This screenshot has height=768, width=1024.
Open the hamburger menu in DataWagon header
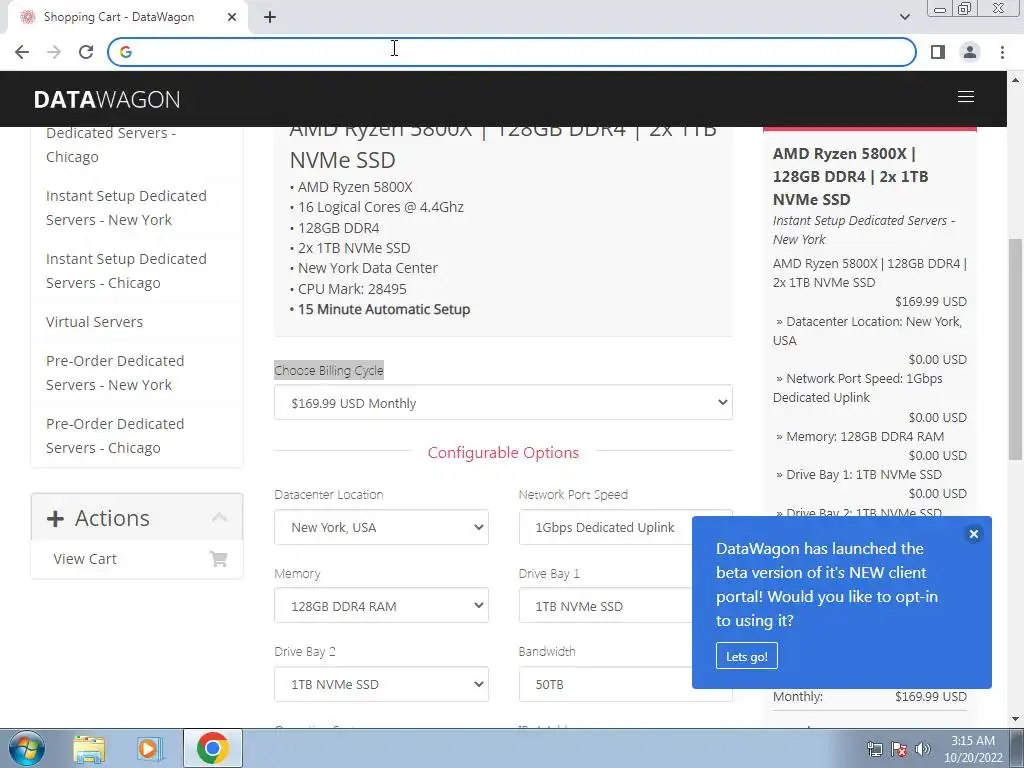[966, 97]
